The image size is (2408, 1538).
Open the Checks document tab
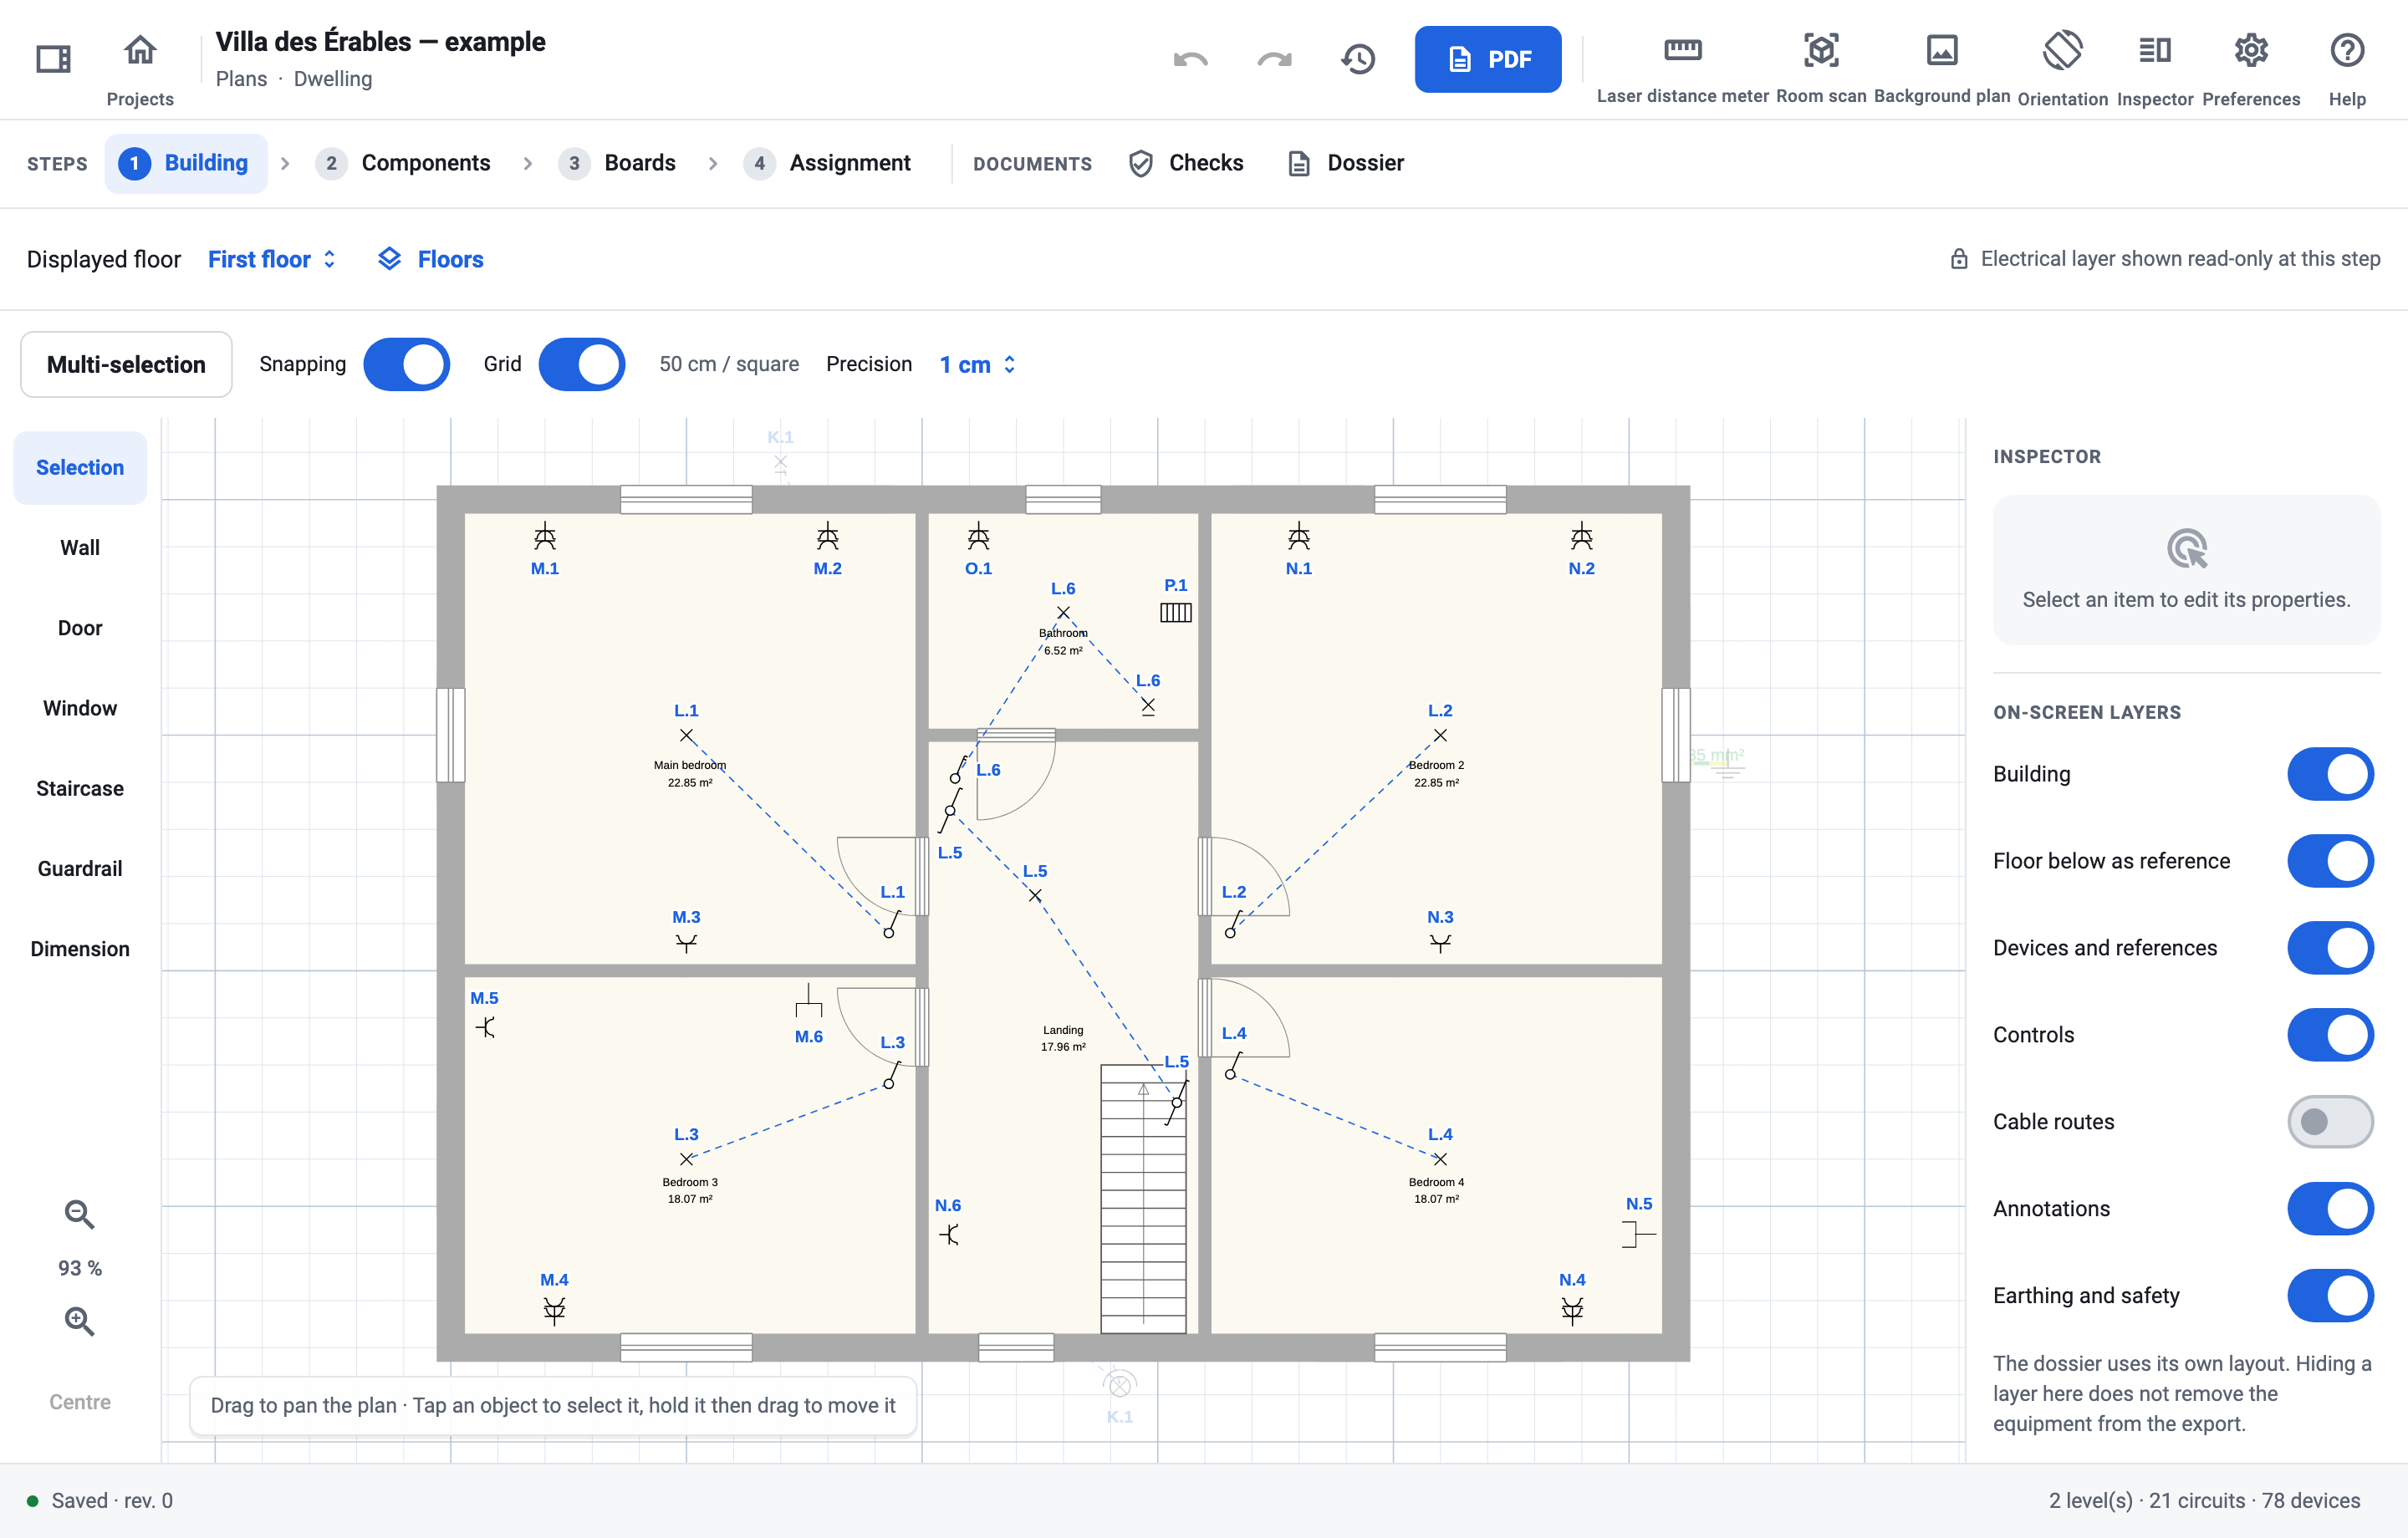(1186, 163)
